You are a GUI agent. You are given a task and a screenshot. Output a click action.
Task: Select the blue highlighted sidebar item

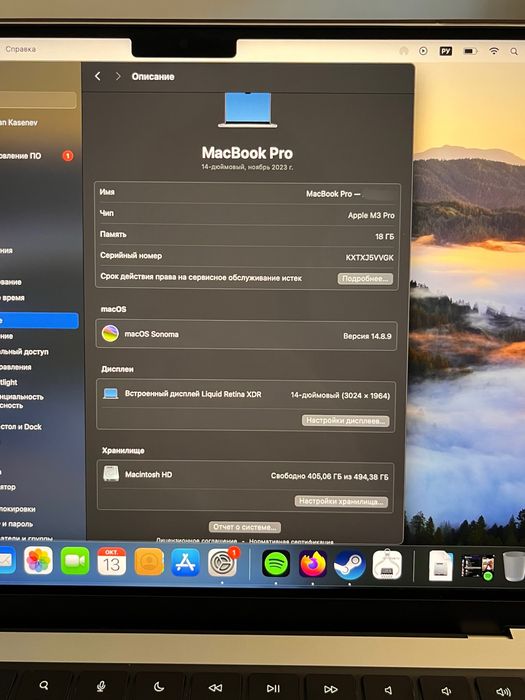tap(39, 321)
